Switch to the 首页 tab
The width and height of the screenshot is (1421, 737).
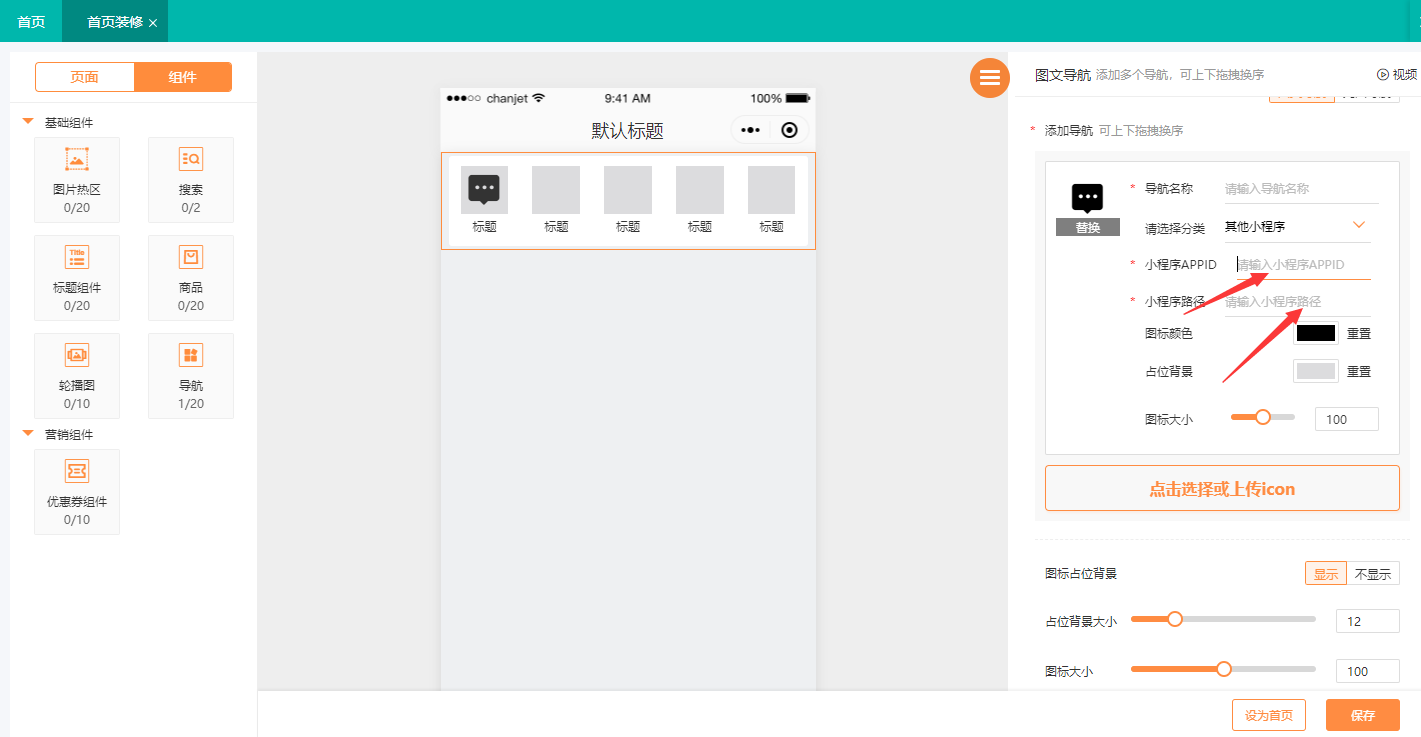point(31,21)
